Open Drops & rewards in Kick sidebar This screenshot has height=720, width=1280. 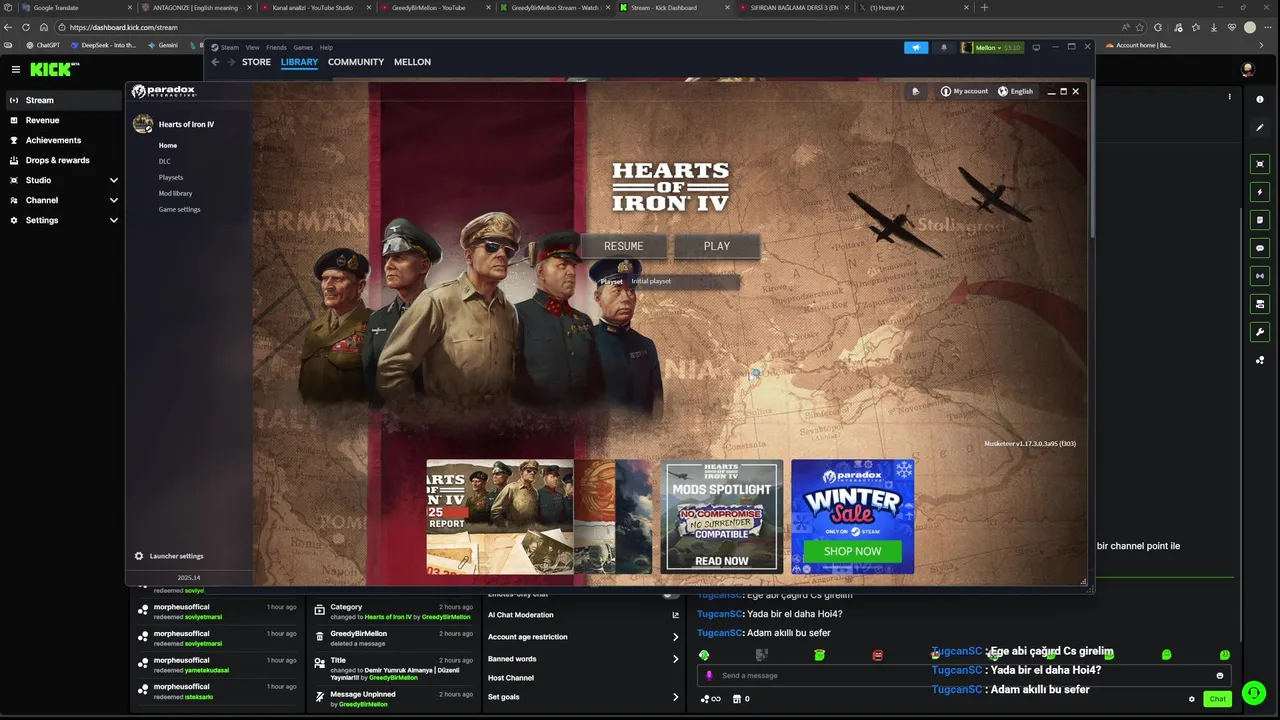57,160
